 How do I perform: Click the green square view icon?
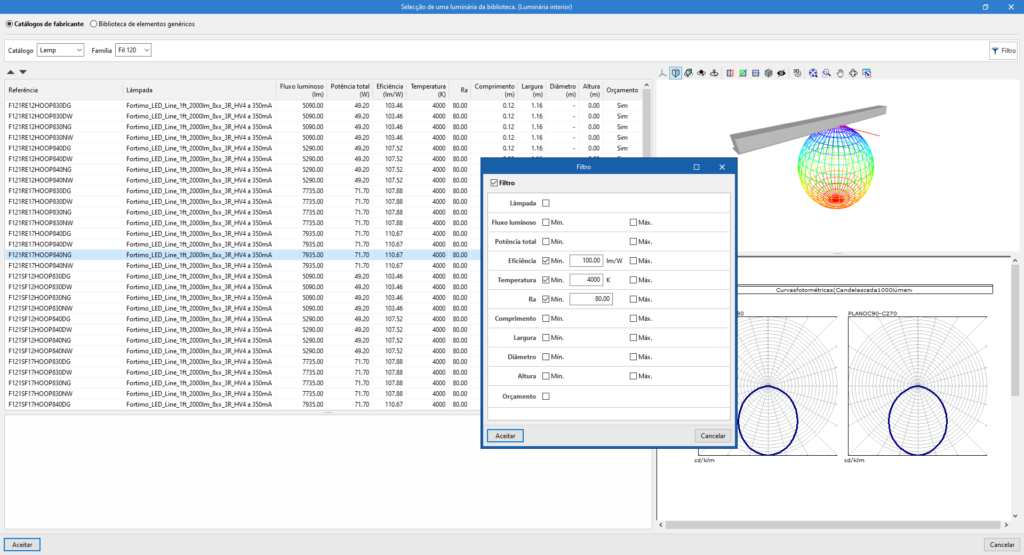click(742, 73)
